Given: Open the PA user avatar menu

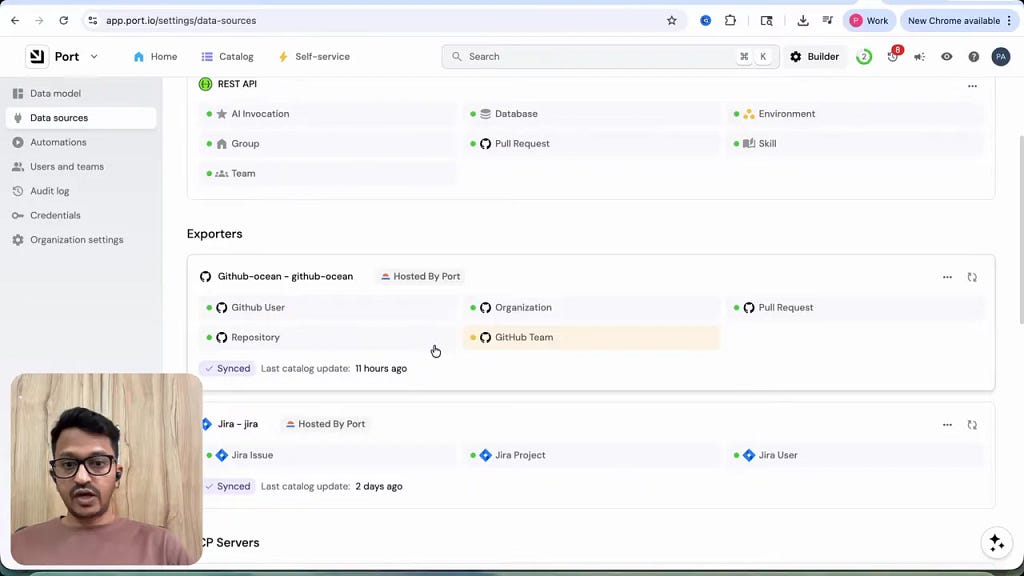Looking at the screenshot, I should tap(1000, 57).
